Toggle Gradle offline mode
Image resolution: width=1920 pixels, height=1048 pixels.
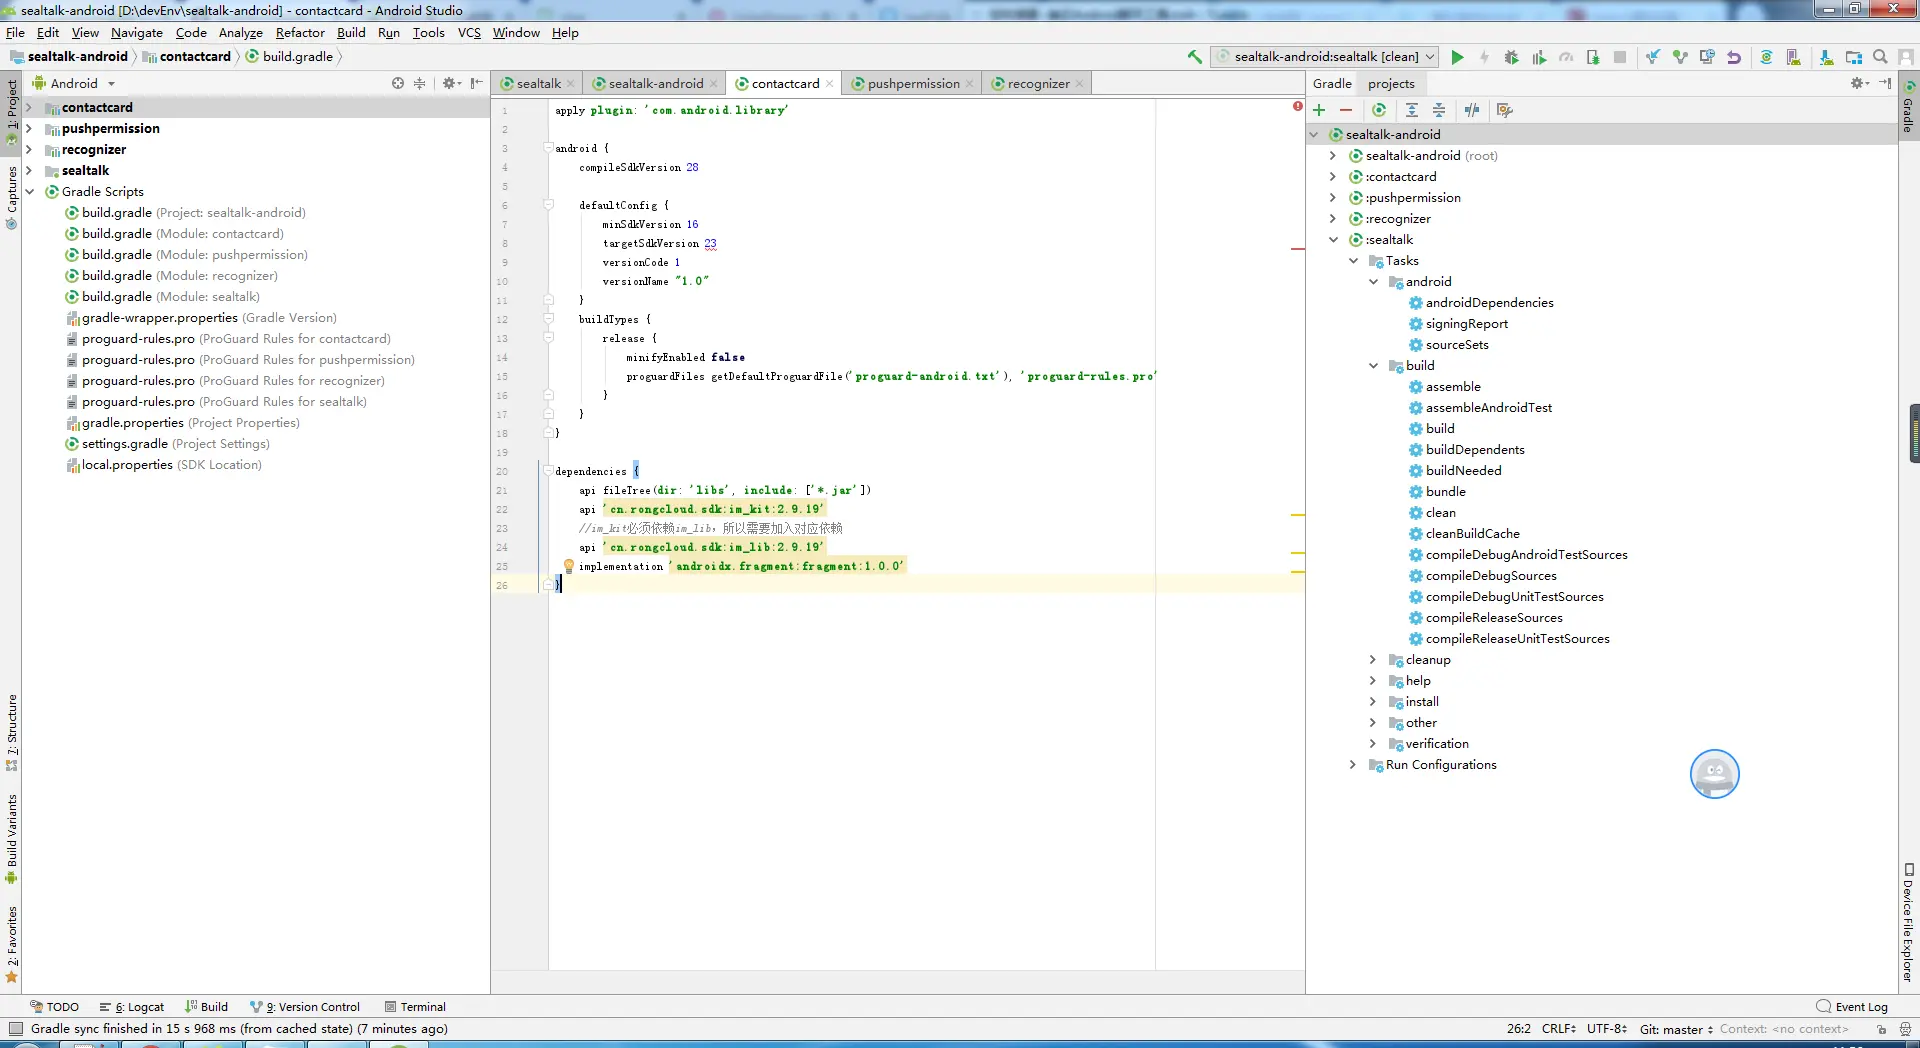[1472, 110]
